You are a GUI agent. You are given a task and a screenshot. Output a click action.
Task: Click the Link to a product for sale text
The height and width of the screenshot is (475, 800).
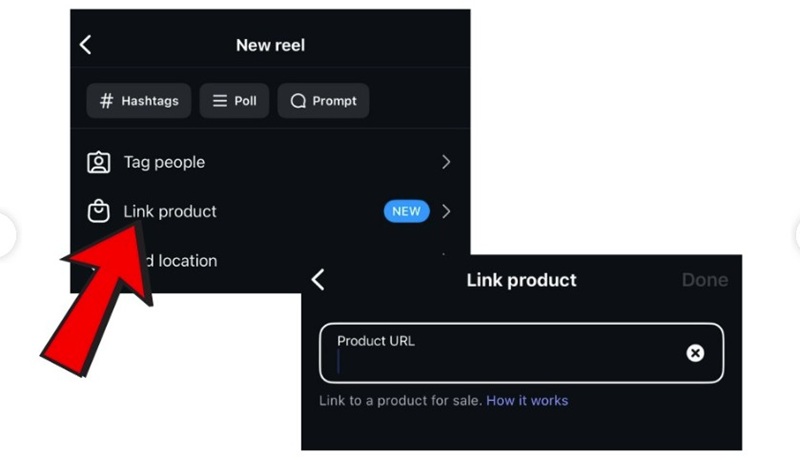click(400, 400)
